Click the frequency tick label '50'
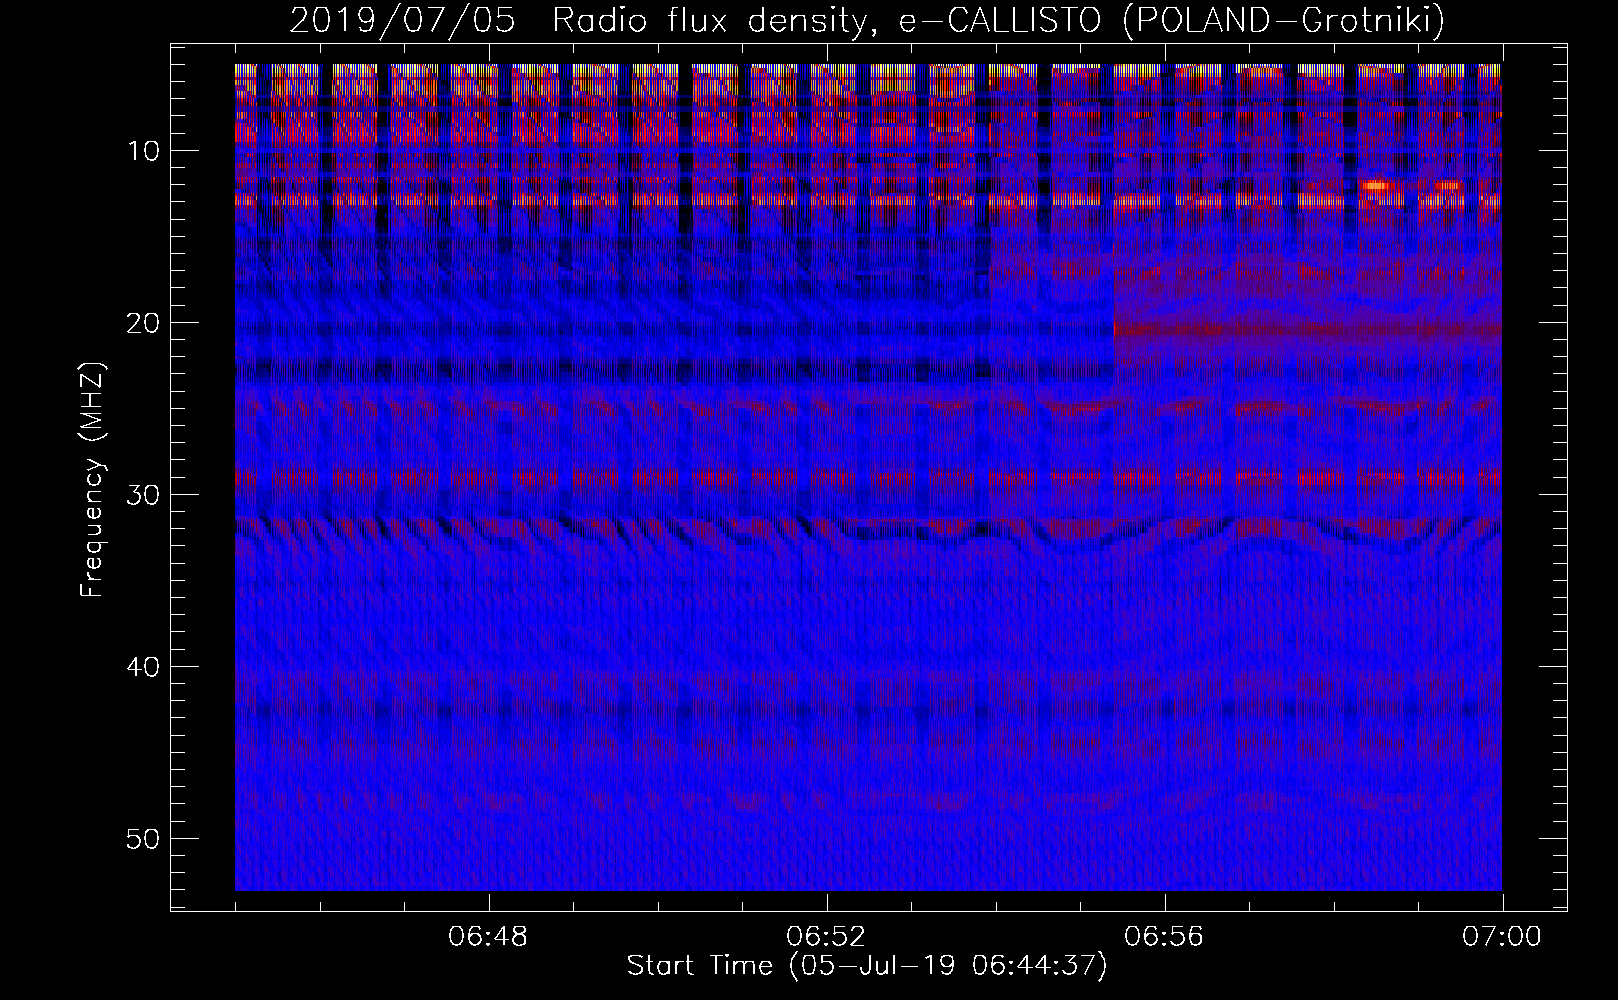 coord(144,839)
